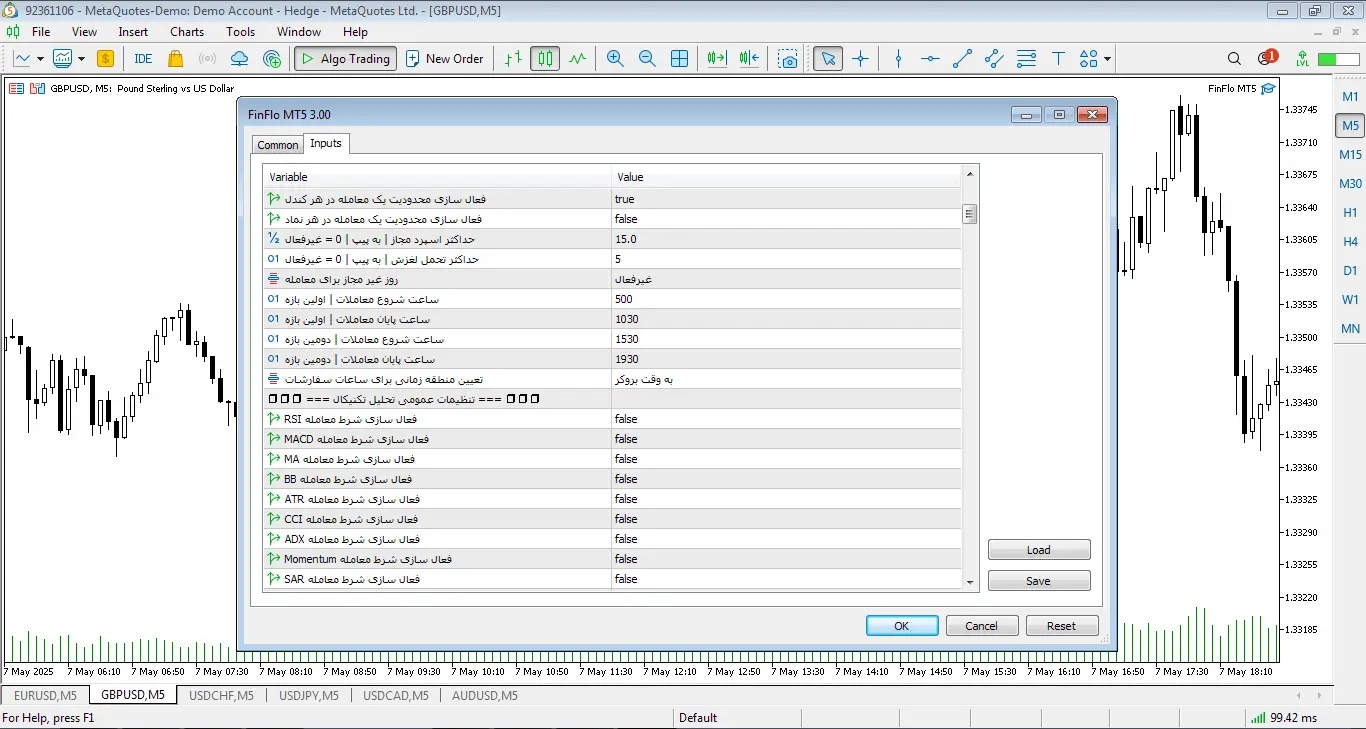Viewport: 1366px width, 729px height.
Task: Zoom in on the chart
Action: pyautogui.click(x=615, y=59)
